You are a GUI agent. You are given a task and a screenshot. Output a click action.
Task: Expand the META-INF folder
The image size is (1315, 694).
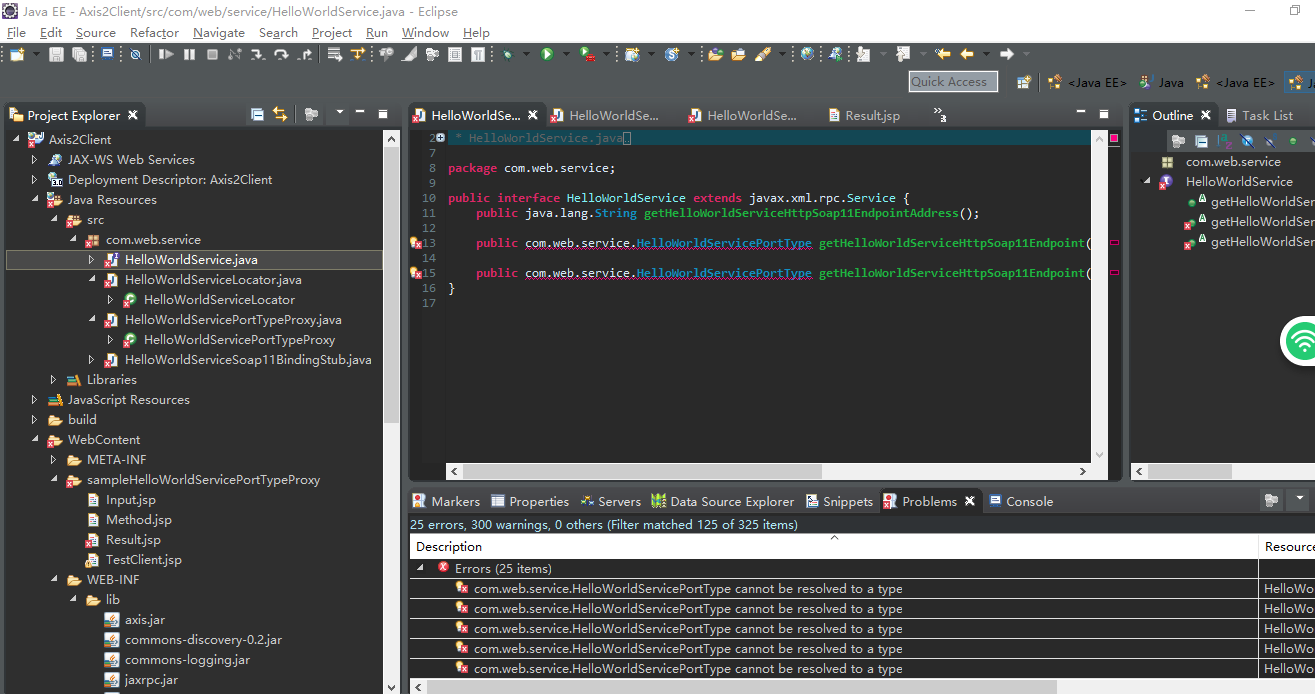pos(53,460)
